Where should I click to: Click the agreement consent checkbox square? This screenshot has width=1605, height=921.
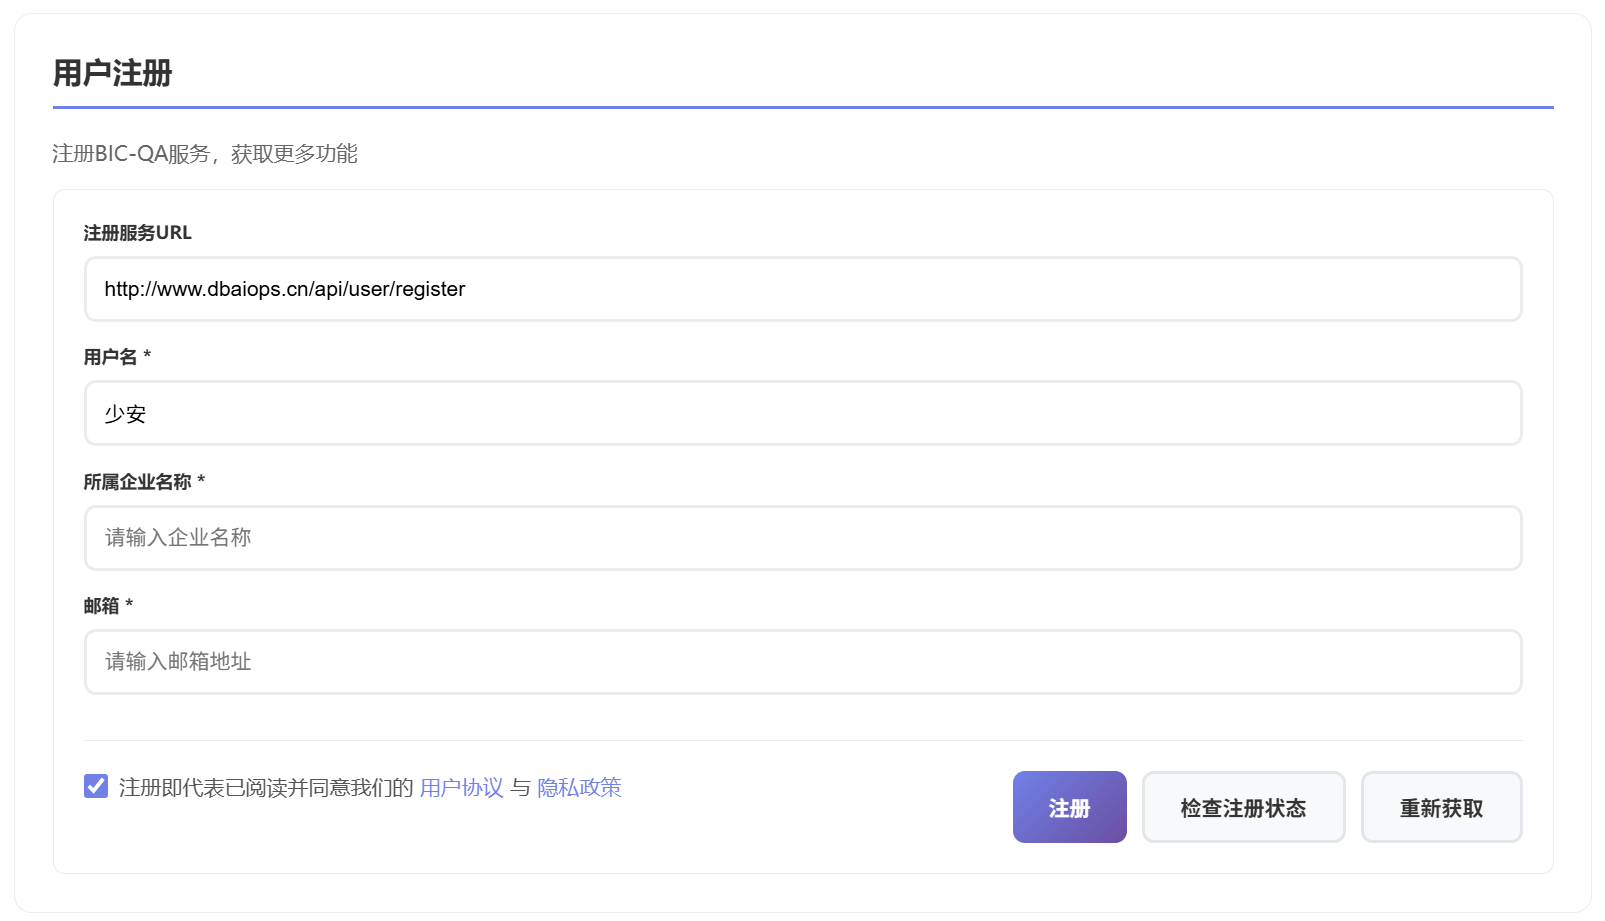(x=95, y=786)
